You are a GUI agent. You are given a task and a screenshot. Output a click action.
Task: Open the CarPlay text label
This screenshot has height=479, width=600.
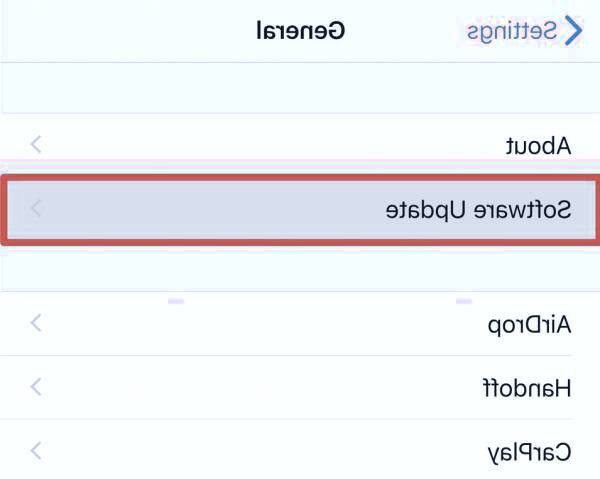click(x=529, y=451)
